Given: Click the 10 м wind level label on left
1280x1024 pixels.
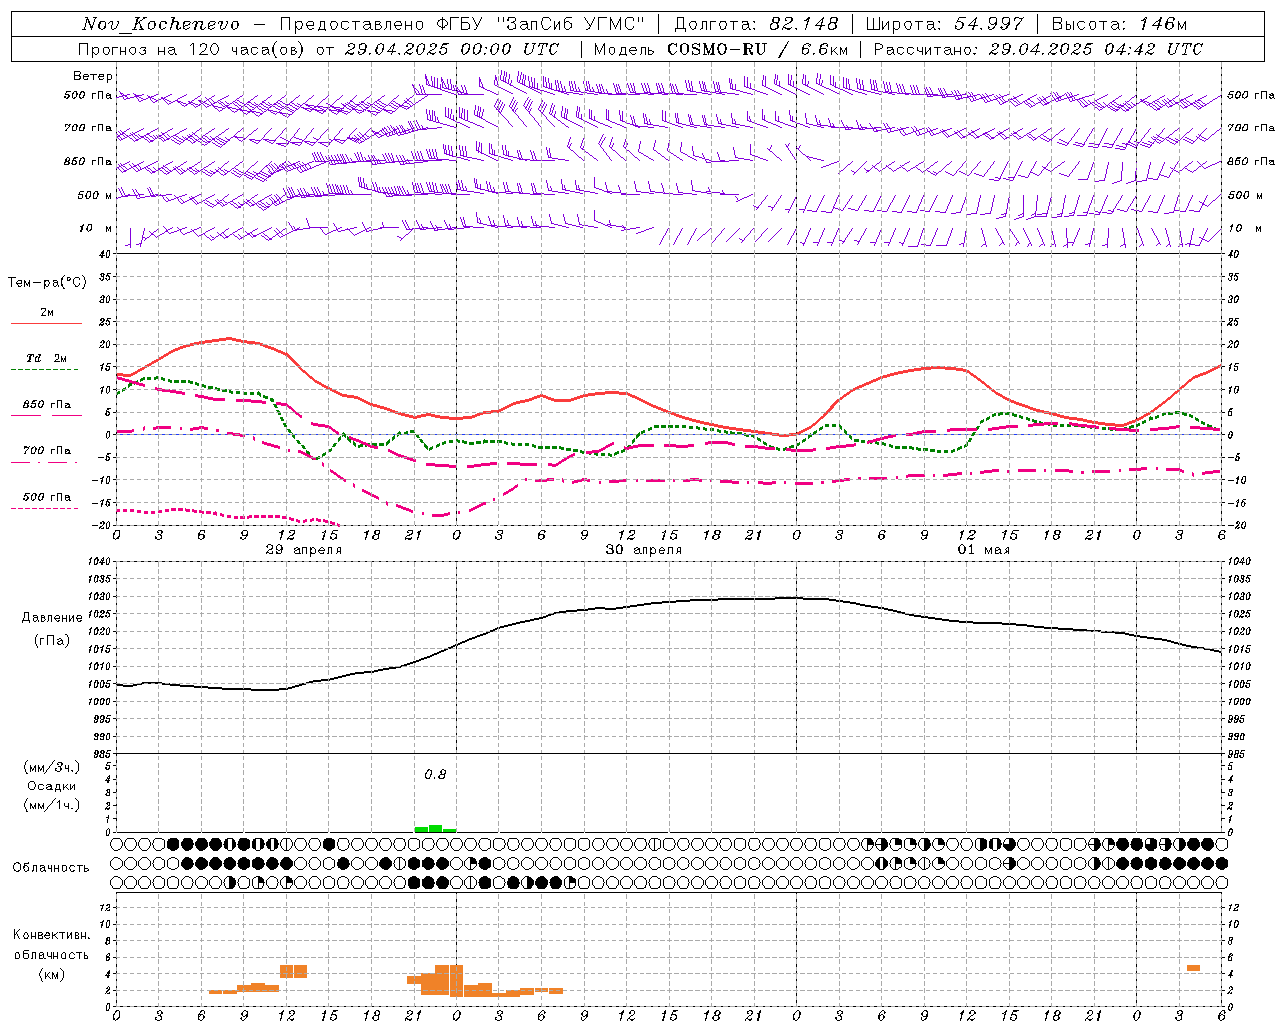Looking at the screenshot, I should 96,228.
